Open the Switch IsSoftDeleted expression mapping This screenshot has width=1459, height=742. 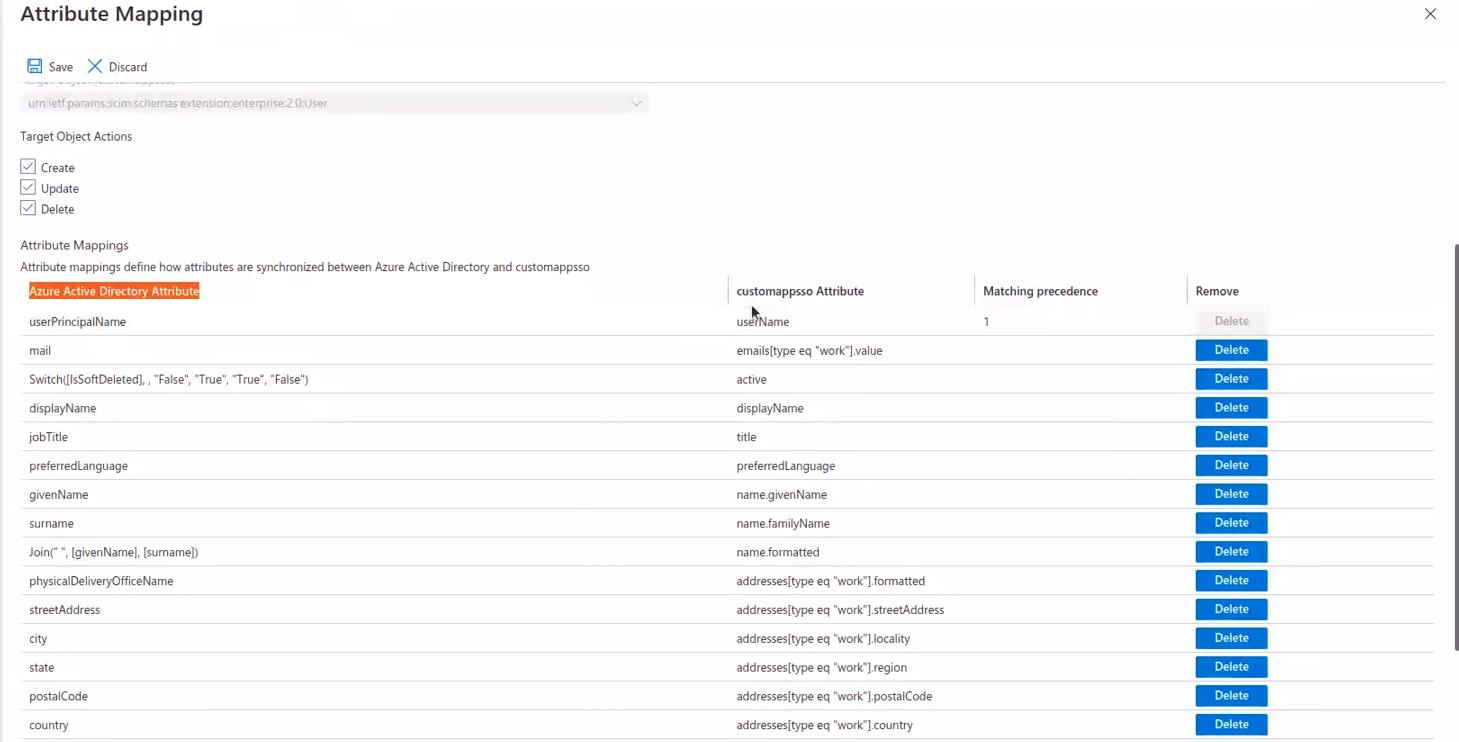pos(168,380)
